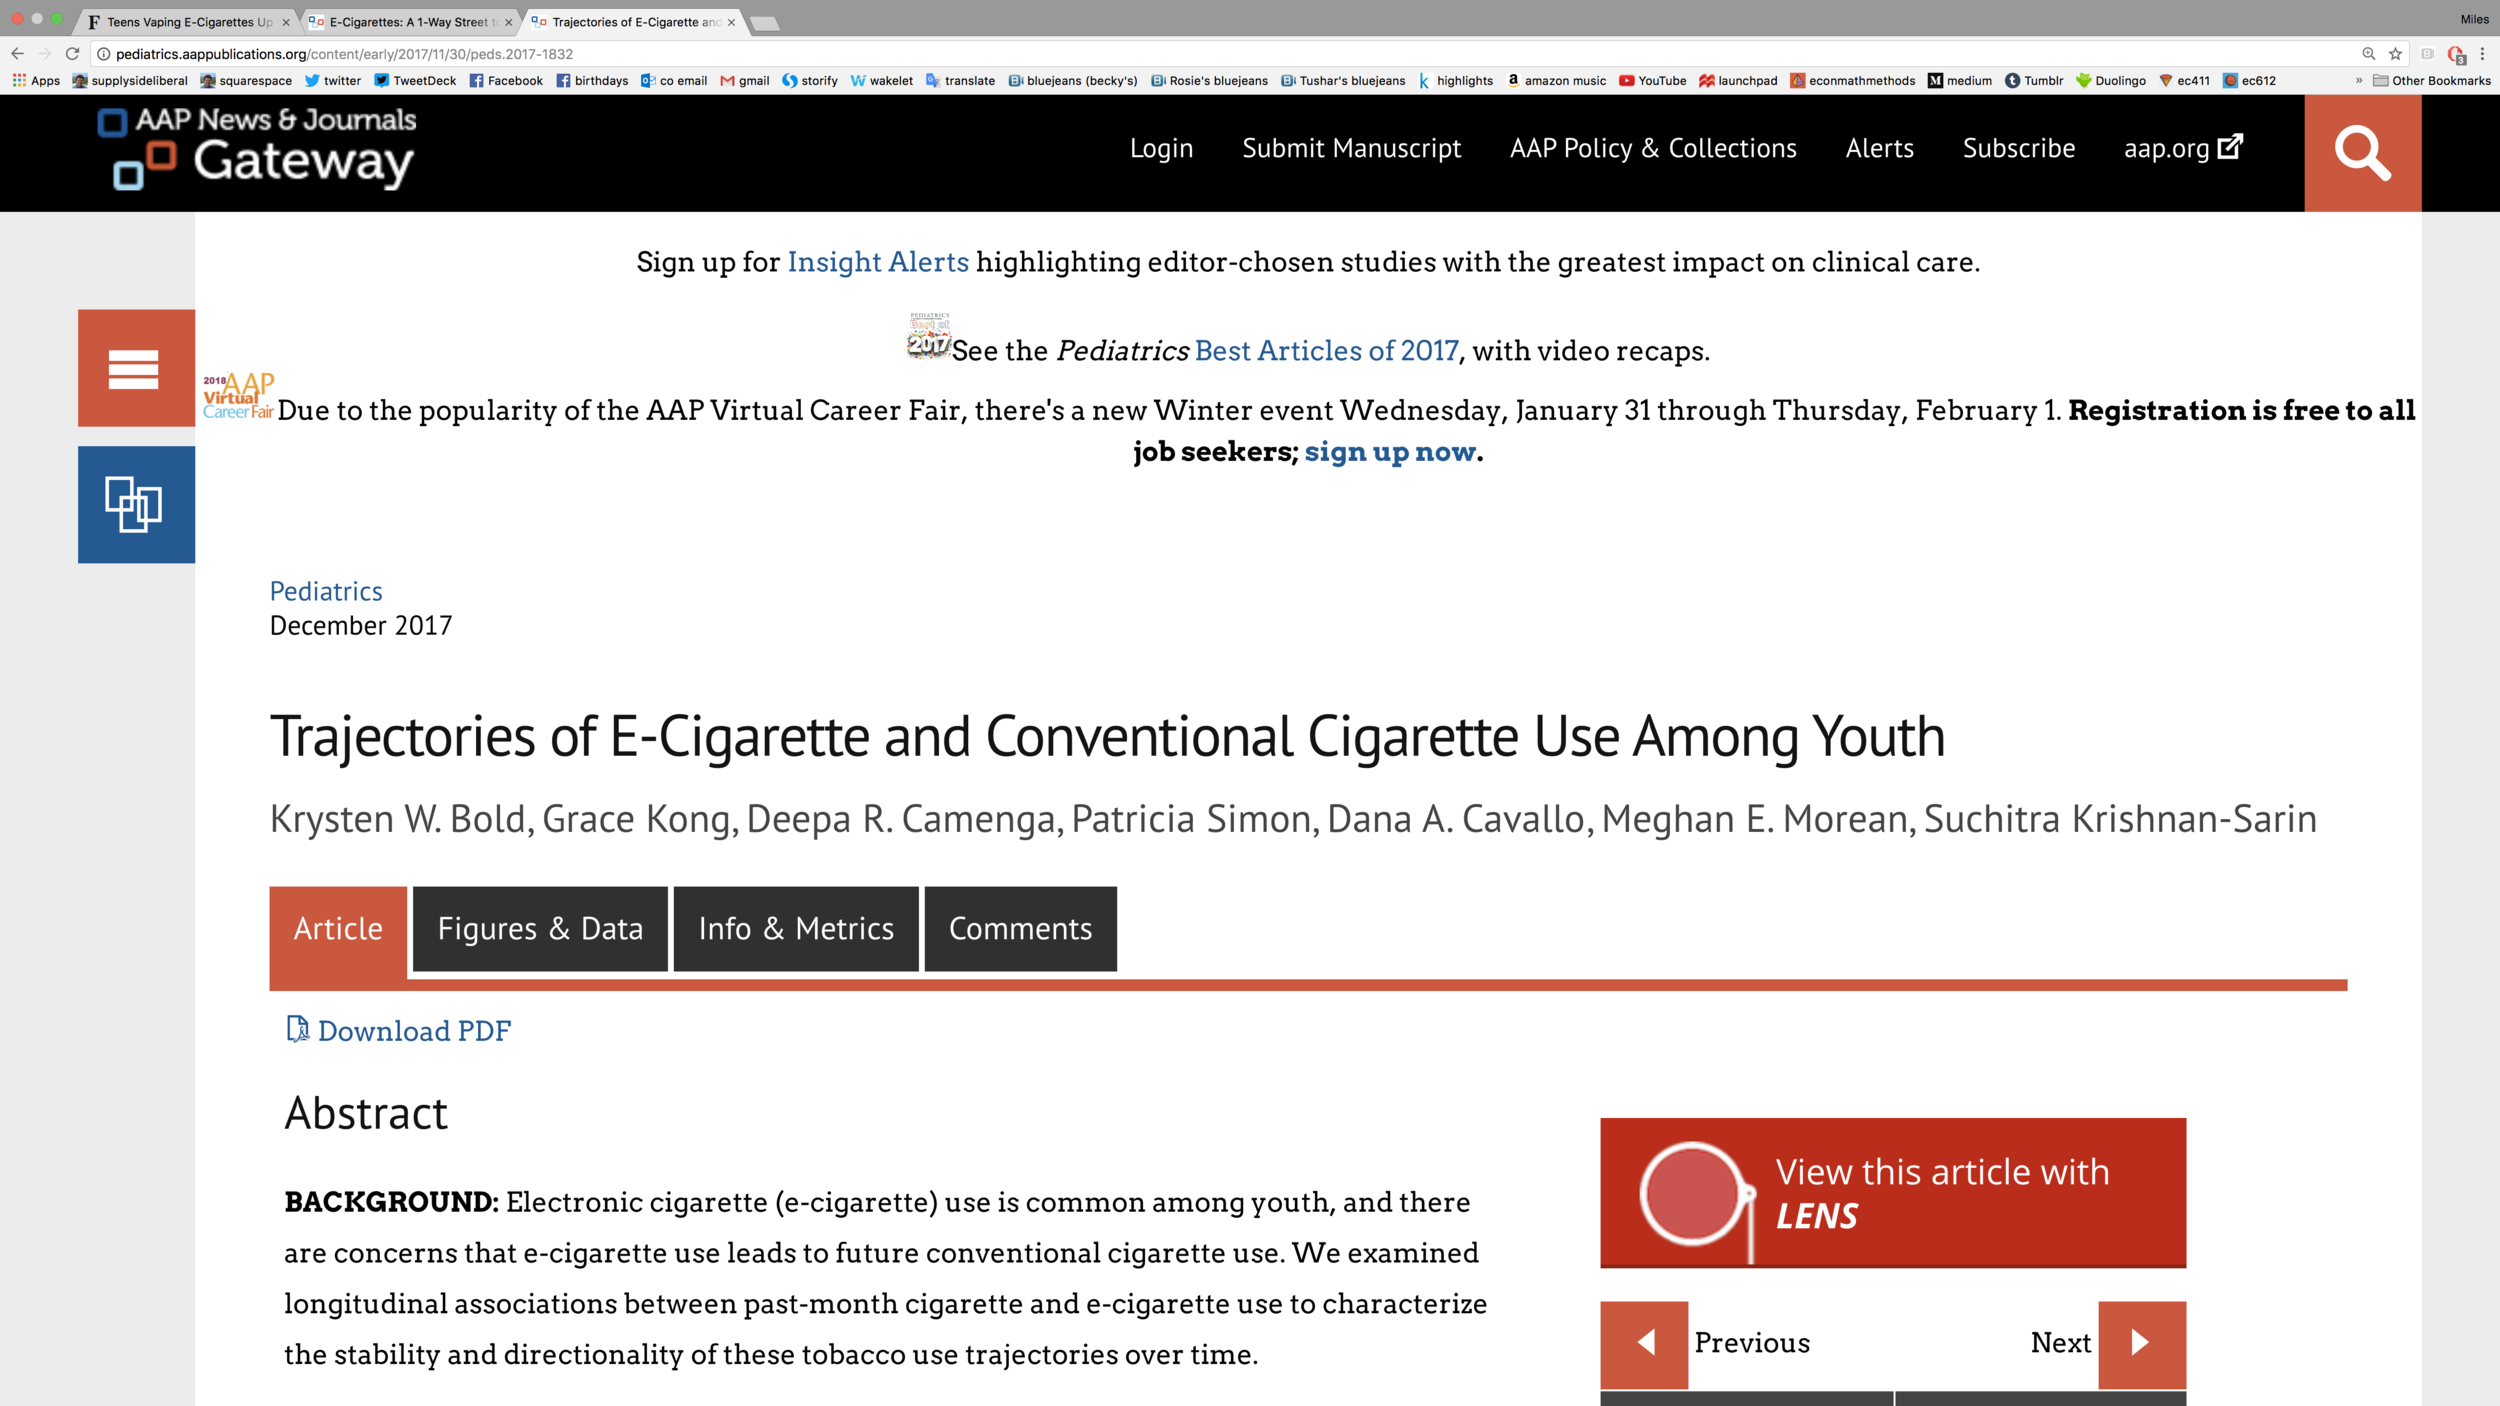Open the YouTube bookmark
The width and height of the screenshot is (2500, 1406).
tap(1652, 81)
